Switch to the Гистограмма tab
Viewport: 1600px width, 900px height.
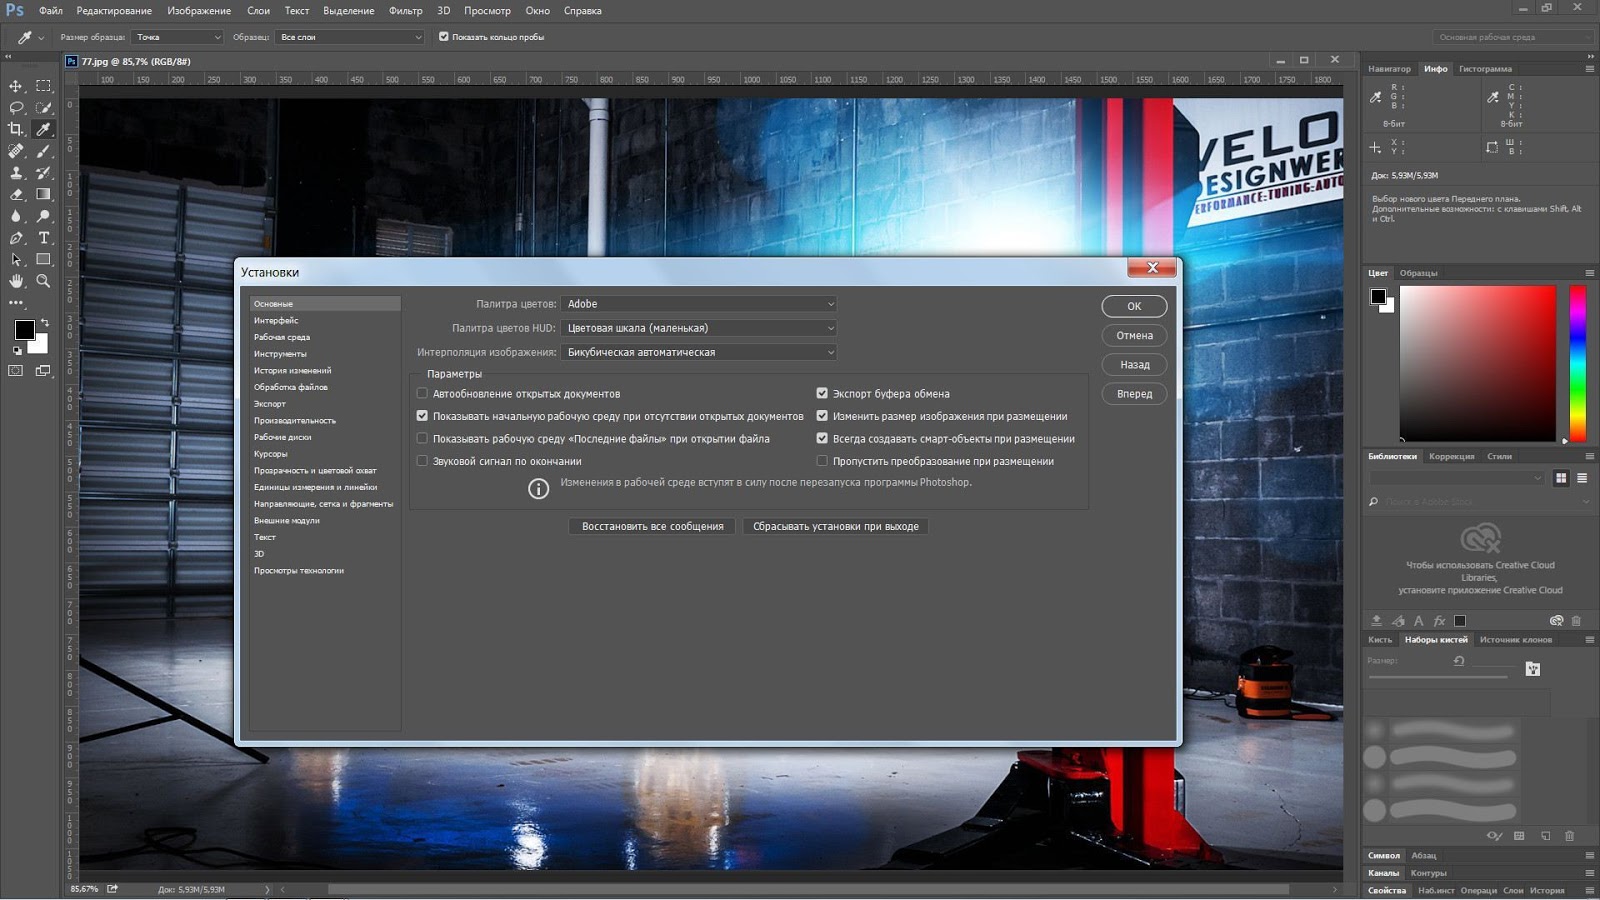click(1485, 69)
